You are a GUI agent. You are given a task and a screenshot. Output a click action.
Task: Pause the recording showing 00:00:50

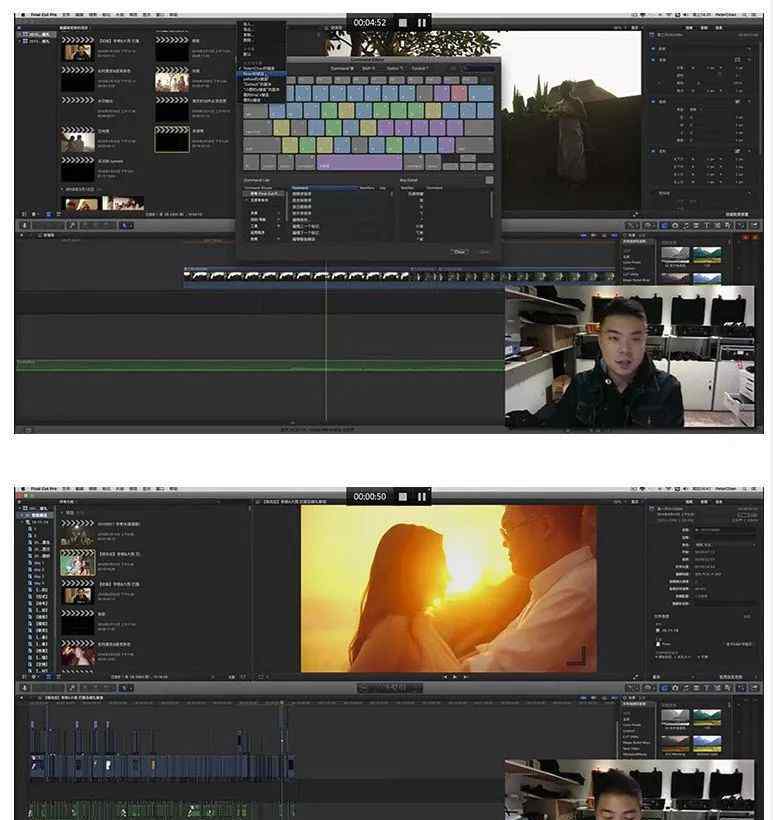click(422, 496)
